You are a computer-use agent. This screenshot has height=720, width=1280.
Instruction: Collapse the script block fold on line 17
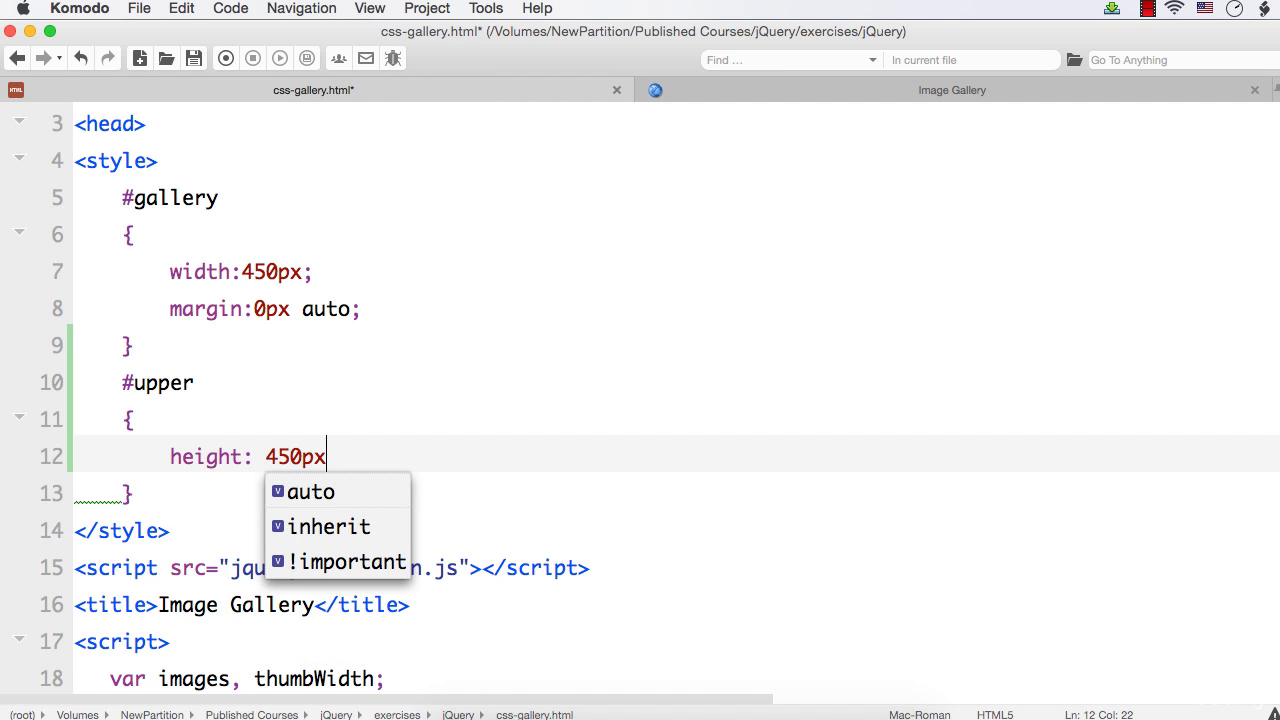[18, 639]
